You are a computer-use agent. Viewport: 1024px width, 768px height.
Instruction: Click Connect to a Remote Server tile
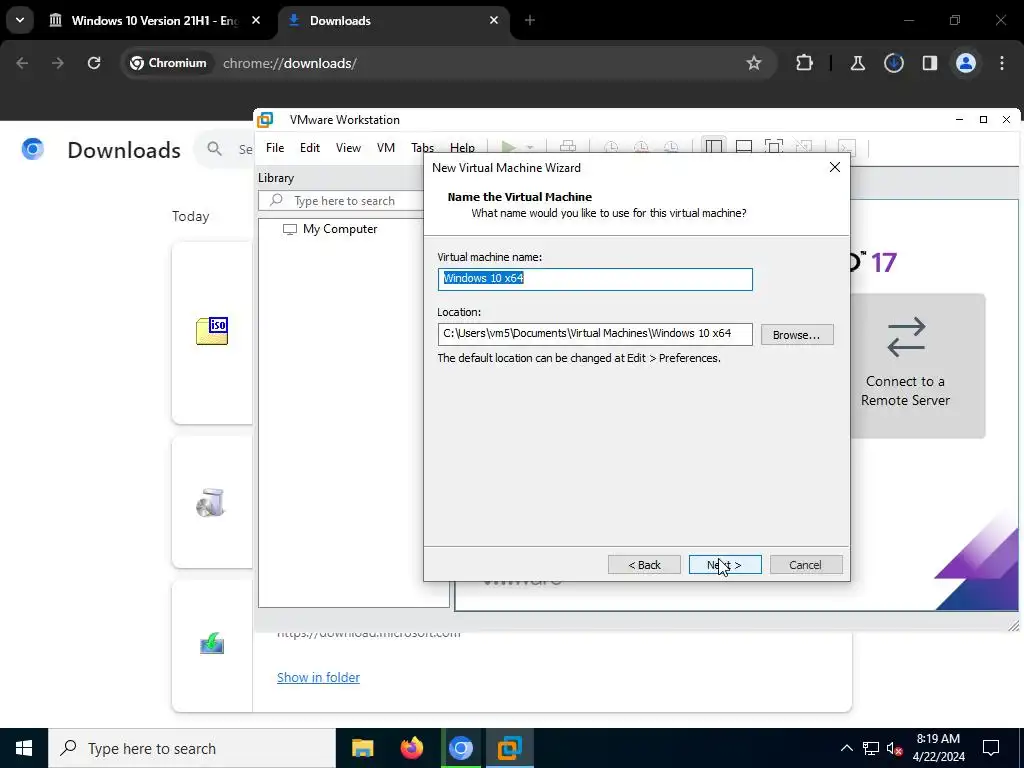(905, 366)
